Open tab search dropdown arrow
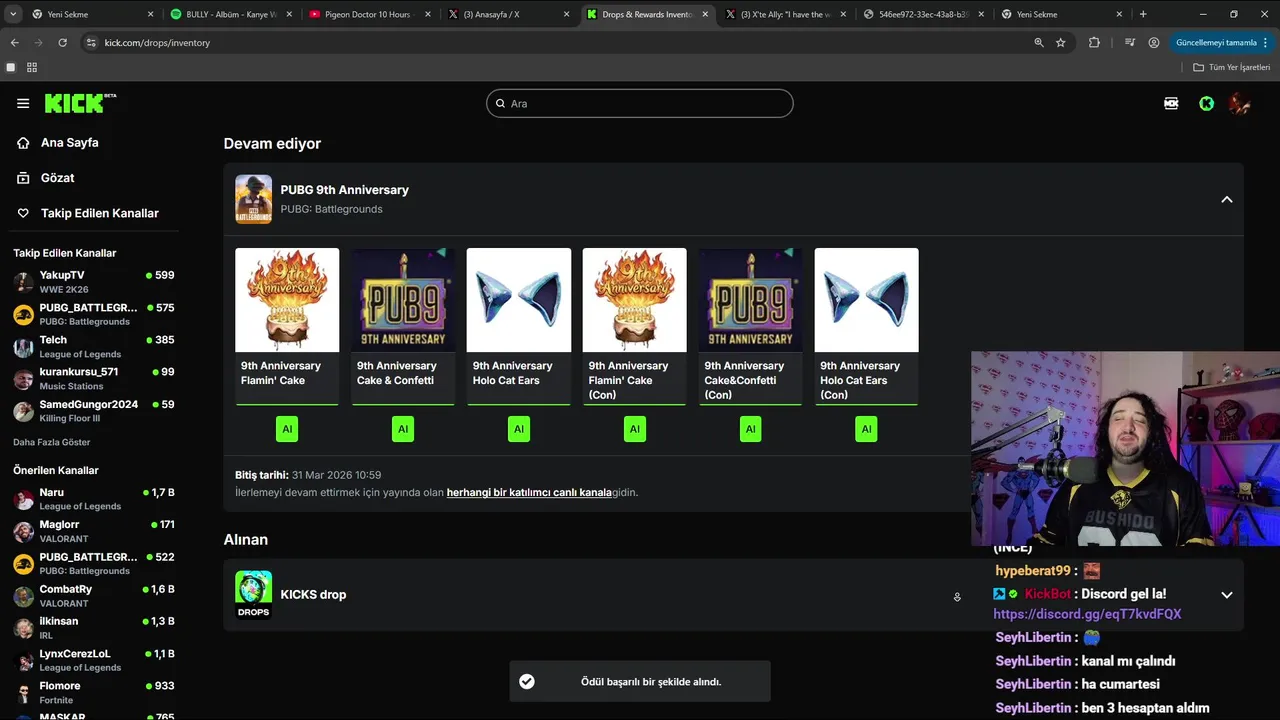This screenshot has width=1280, height=720. point(13,14)
